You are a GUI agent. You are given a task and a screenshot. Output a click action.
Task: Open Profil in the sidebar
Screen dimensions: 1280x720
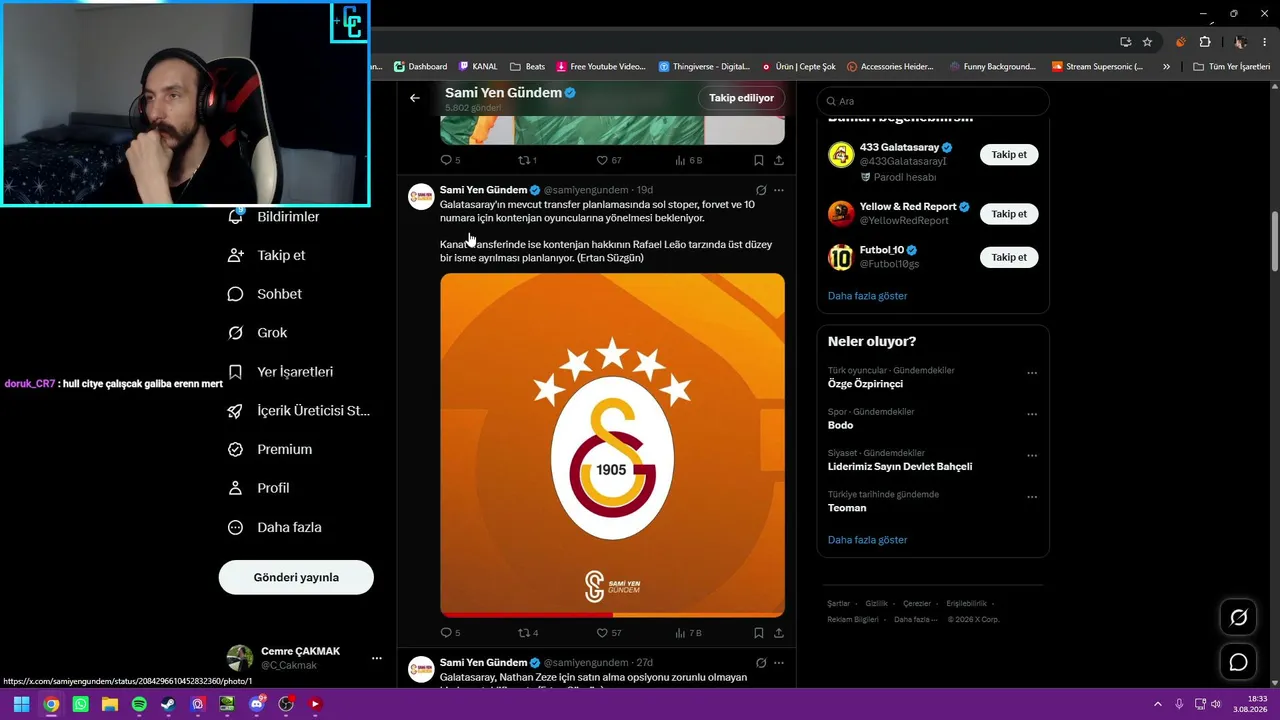pyautogui.click(x=259, y=488)
